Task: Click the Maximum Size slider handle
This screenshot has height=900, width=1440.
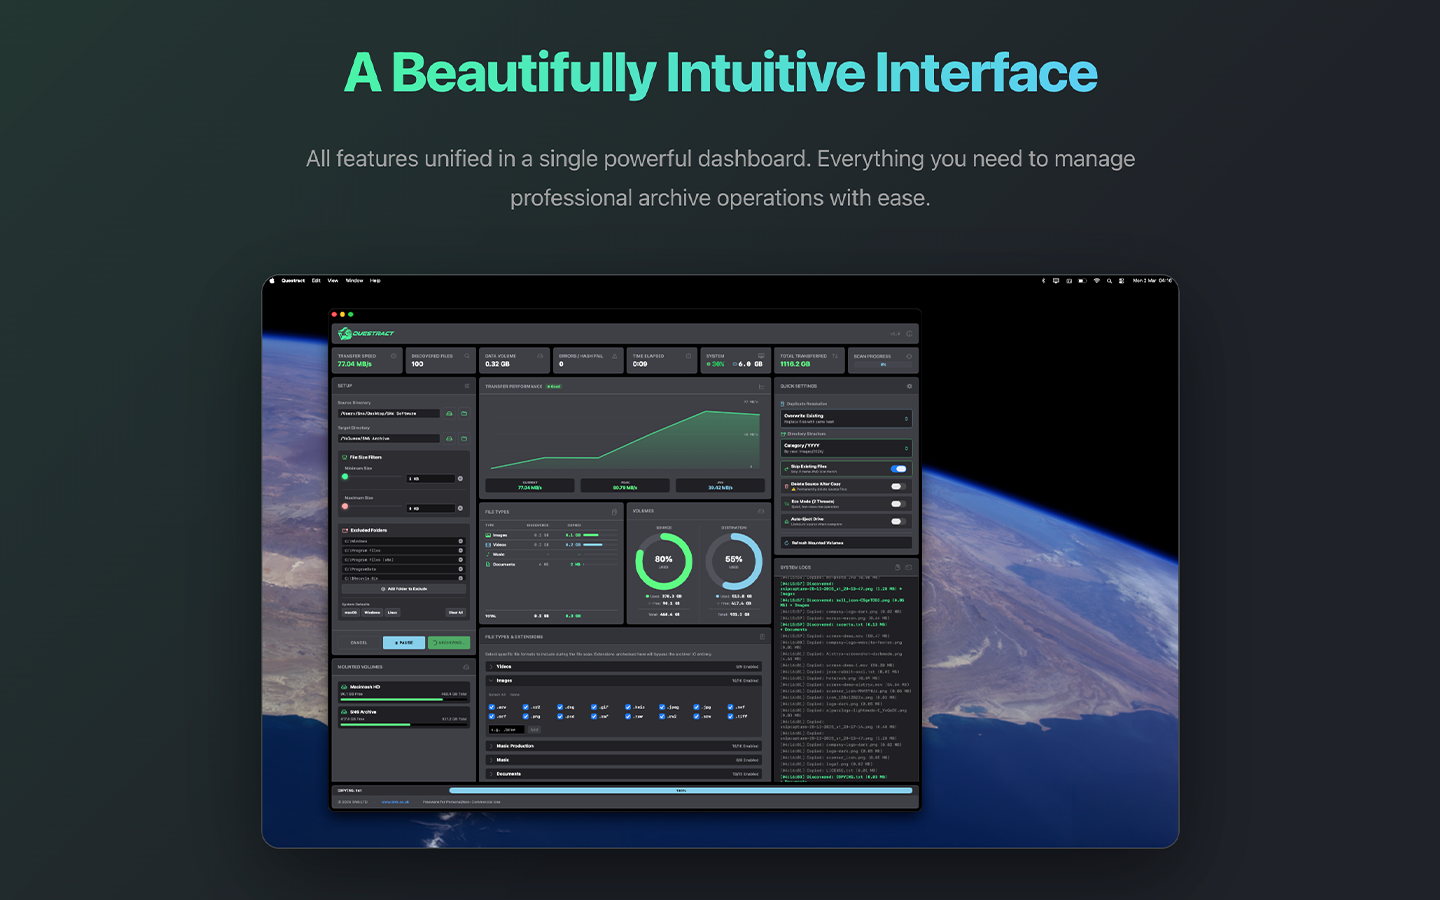Action: (x=345, y=506)
